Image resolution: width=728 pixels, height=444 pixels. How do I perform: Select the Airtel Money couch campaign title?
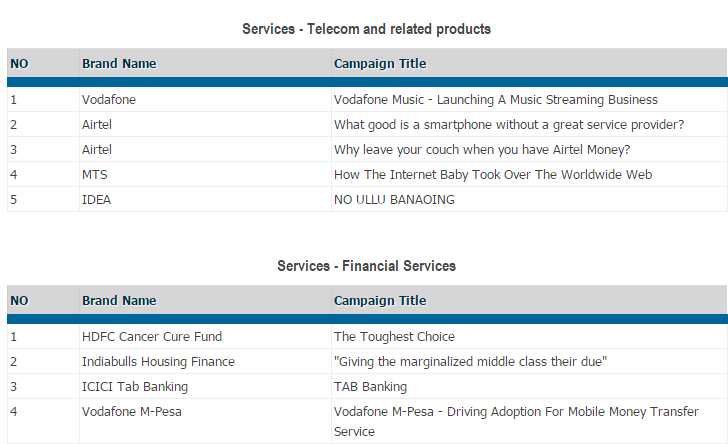click(481, 150)
